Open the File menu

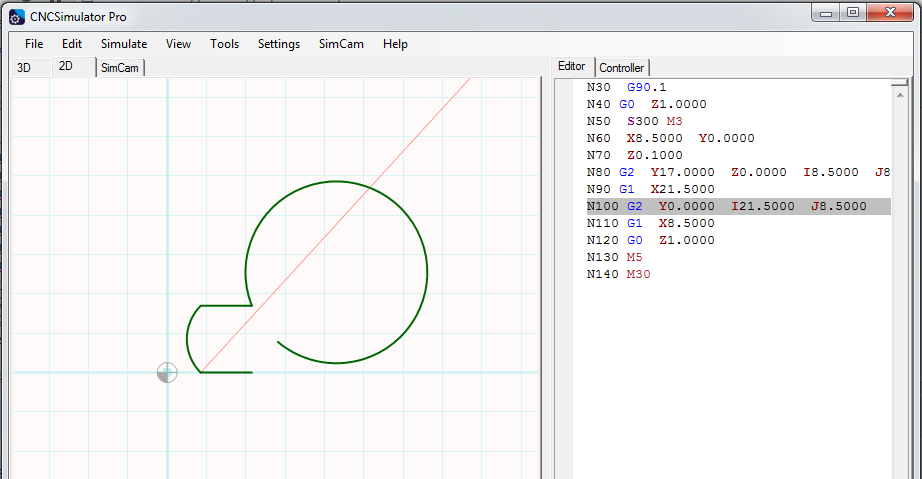click(x=34, y=44)
